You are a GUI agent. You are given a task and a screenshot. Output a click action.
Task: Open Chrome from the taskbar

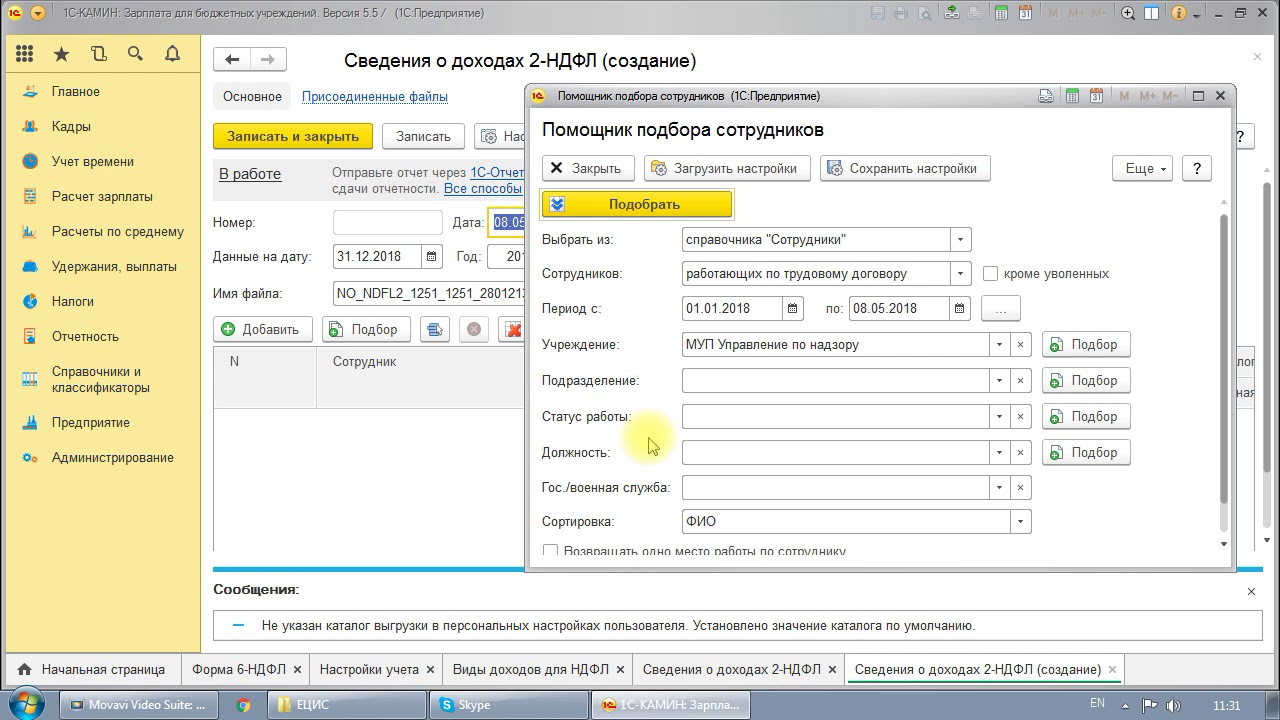(243, 705)
